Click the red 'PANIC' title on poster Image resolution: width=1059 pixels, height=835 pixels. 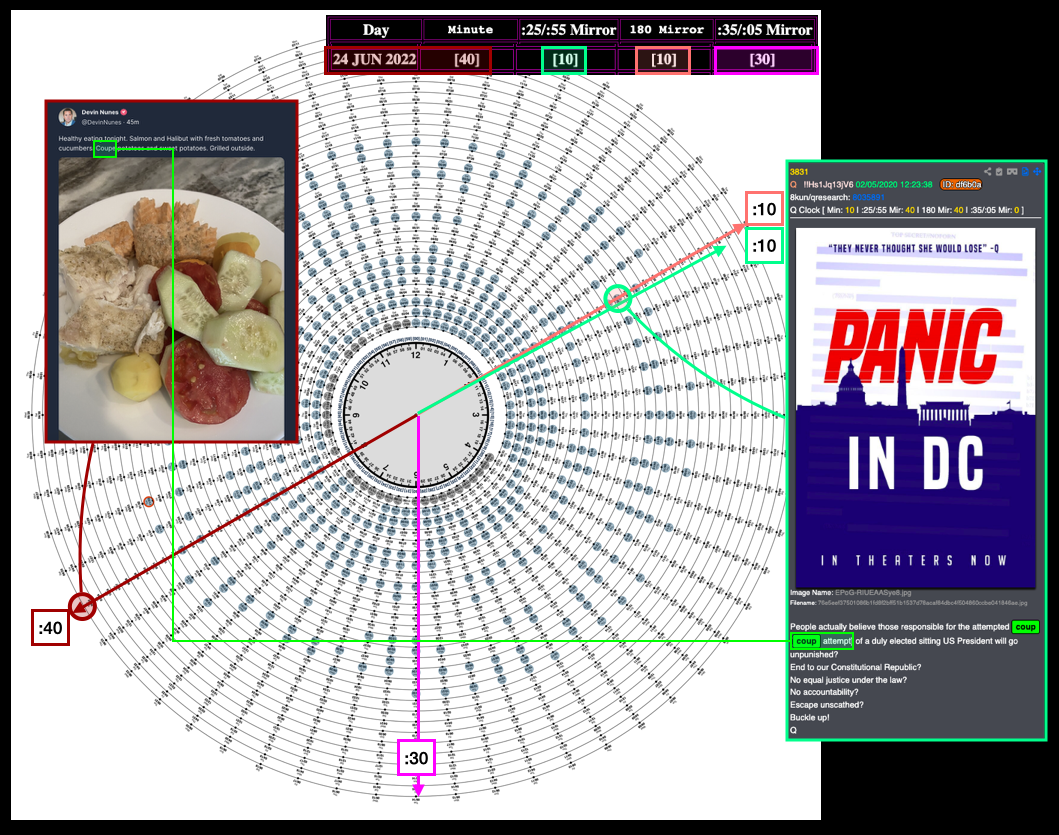click(916, 345)
